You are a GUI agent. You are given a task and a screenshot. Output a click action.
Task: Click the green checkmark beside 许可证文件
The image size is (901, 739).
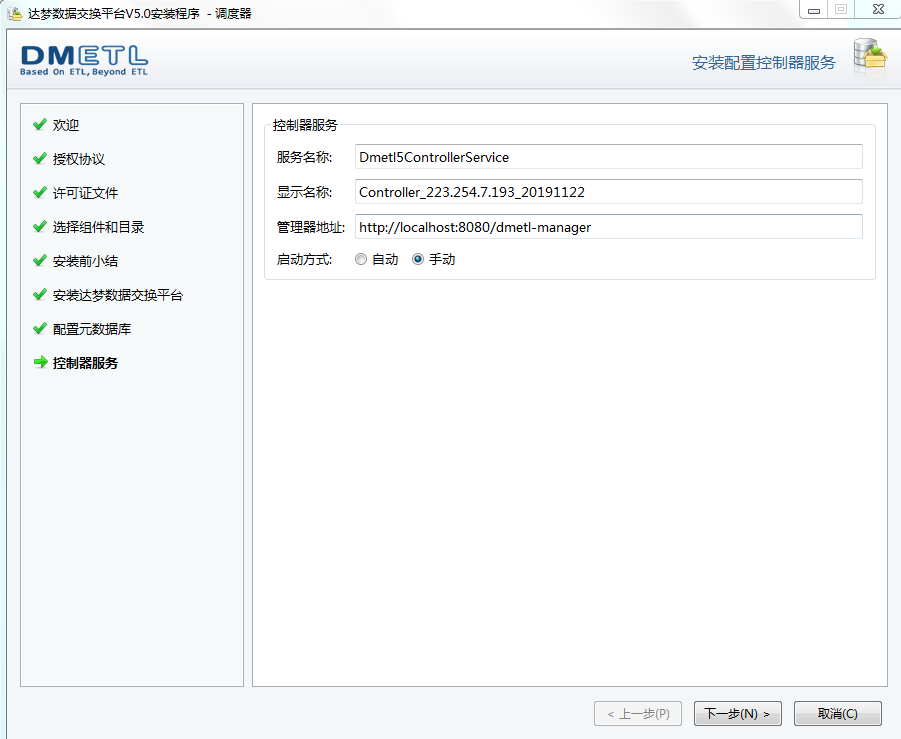[40, 192]
